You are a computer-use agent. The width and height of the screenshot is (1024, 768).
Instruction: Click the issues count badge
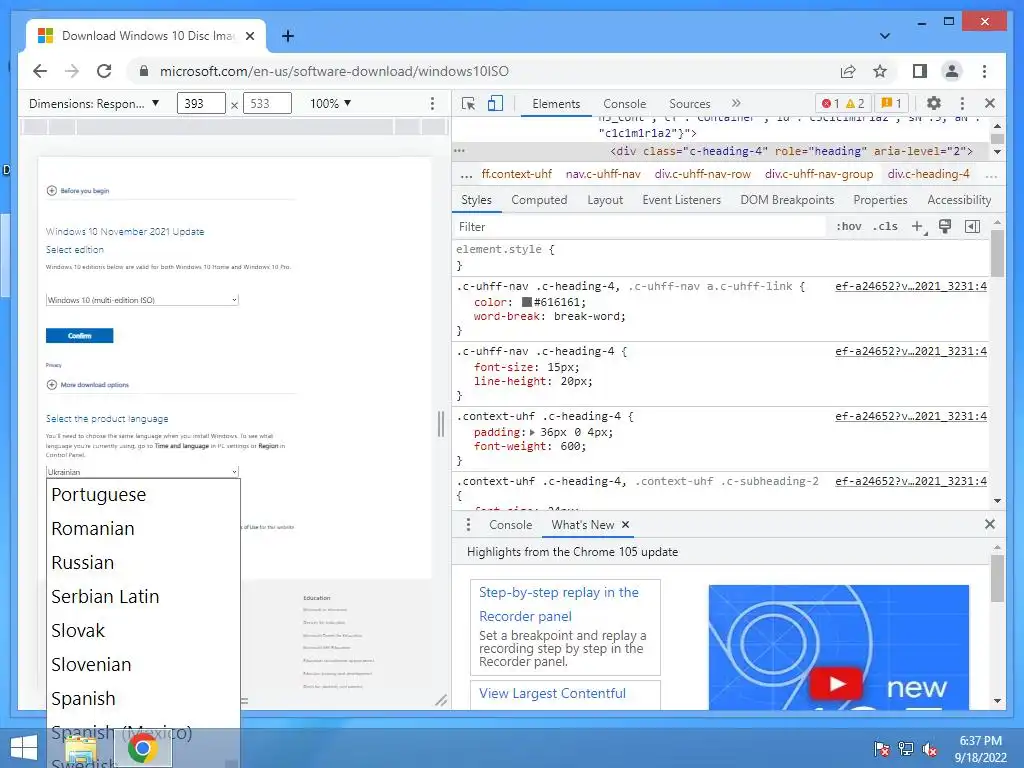(x=891, y=103)
